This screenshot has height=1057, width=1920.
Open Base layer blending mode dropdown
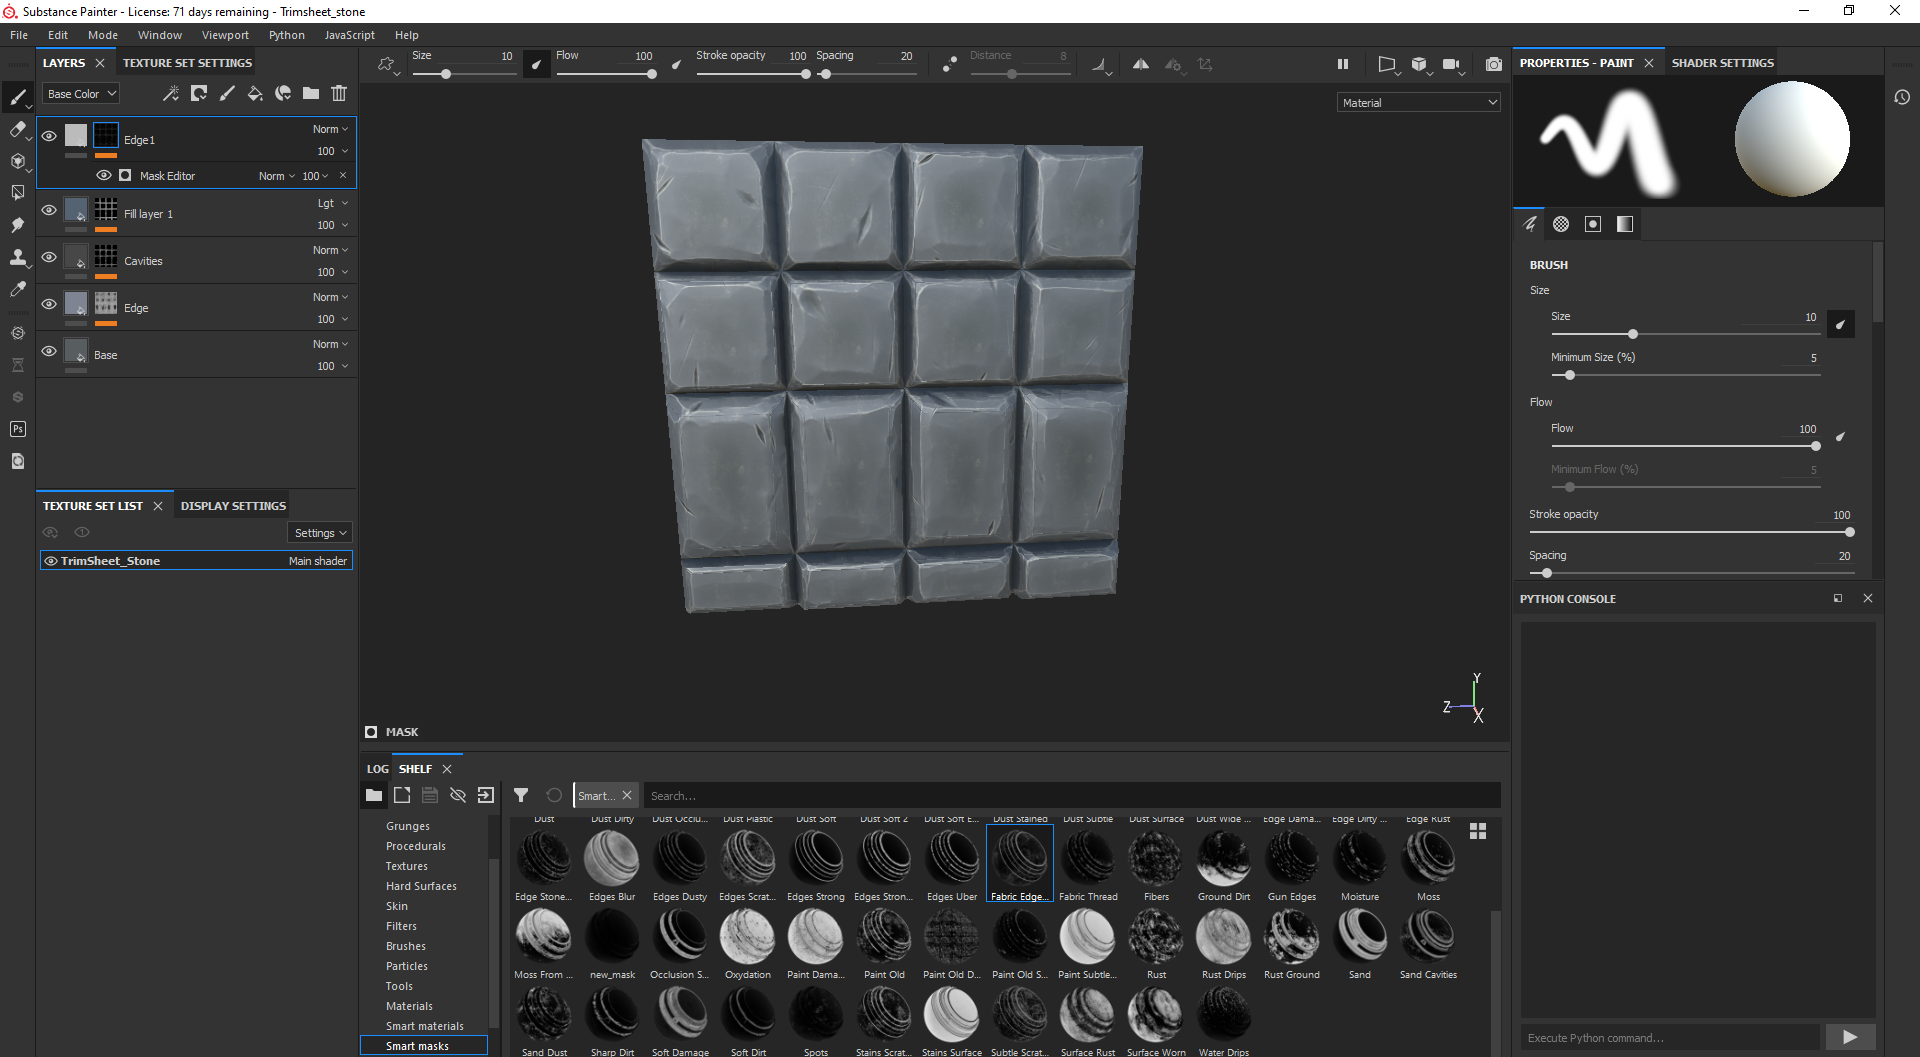(330, 344)
